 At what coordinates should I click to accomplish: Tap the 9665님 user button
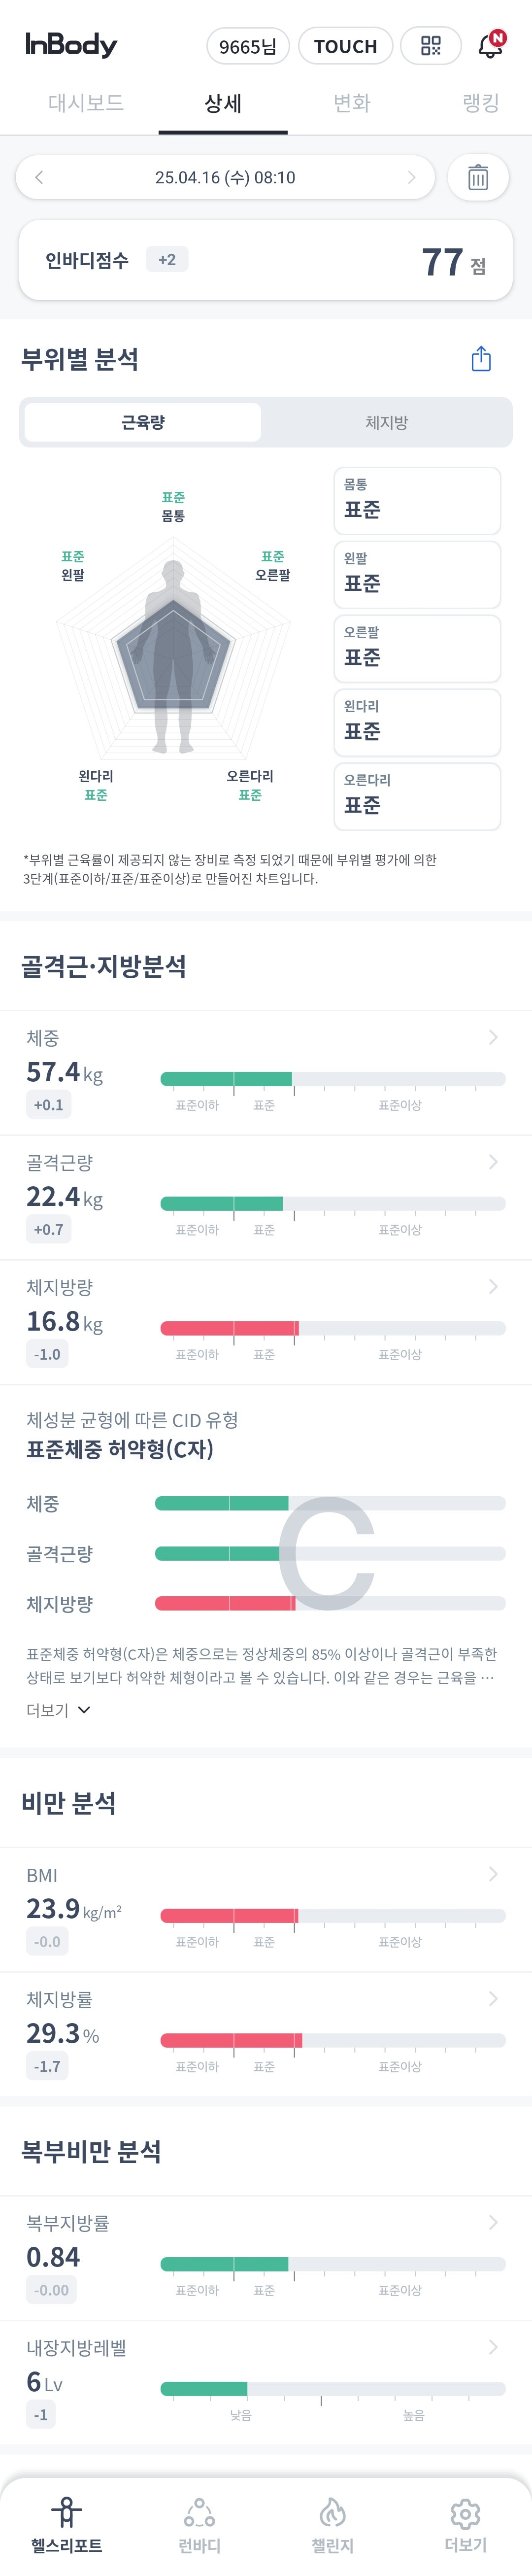[248, 46]
